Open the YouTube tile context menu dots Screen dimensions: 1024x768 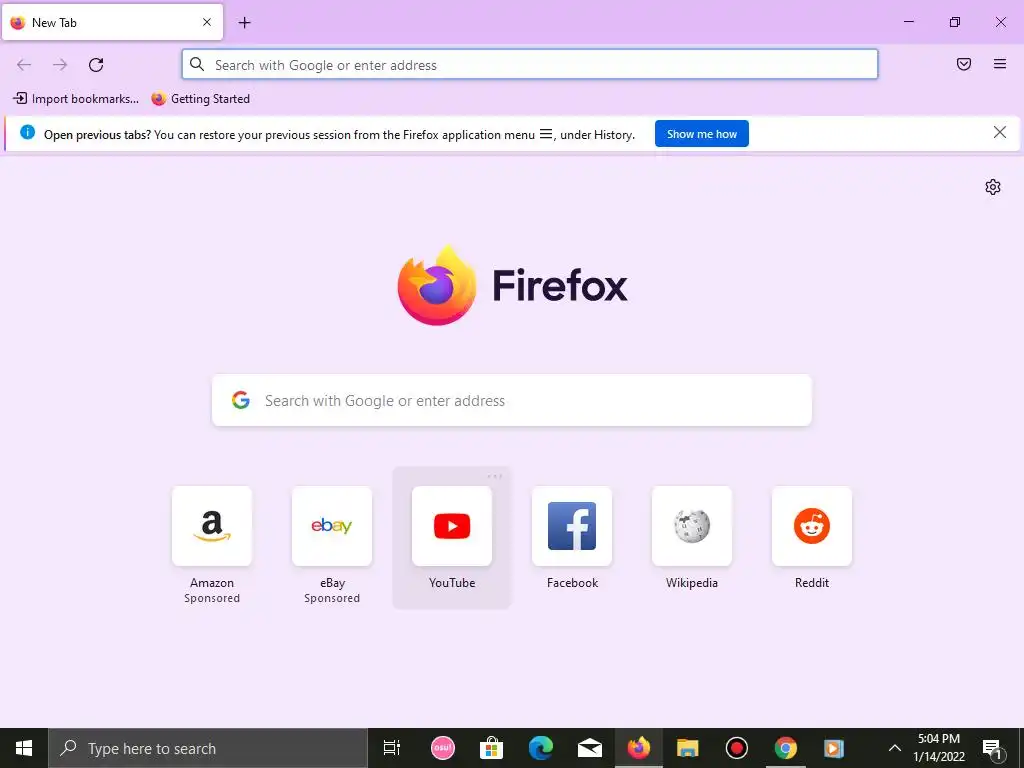(494, 476)
